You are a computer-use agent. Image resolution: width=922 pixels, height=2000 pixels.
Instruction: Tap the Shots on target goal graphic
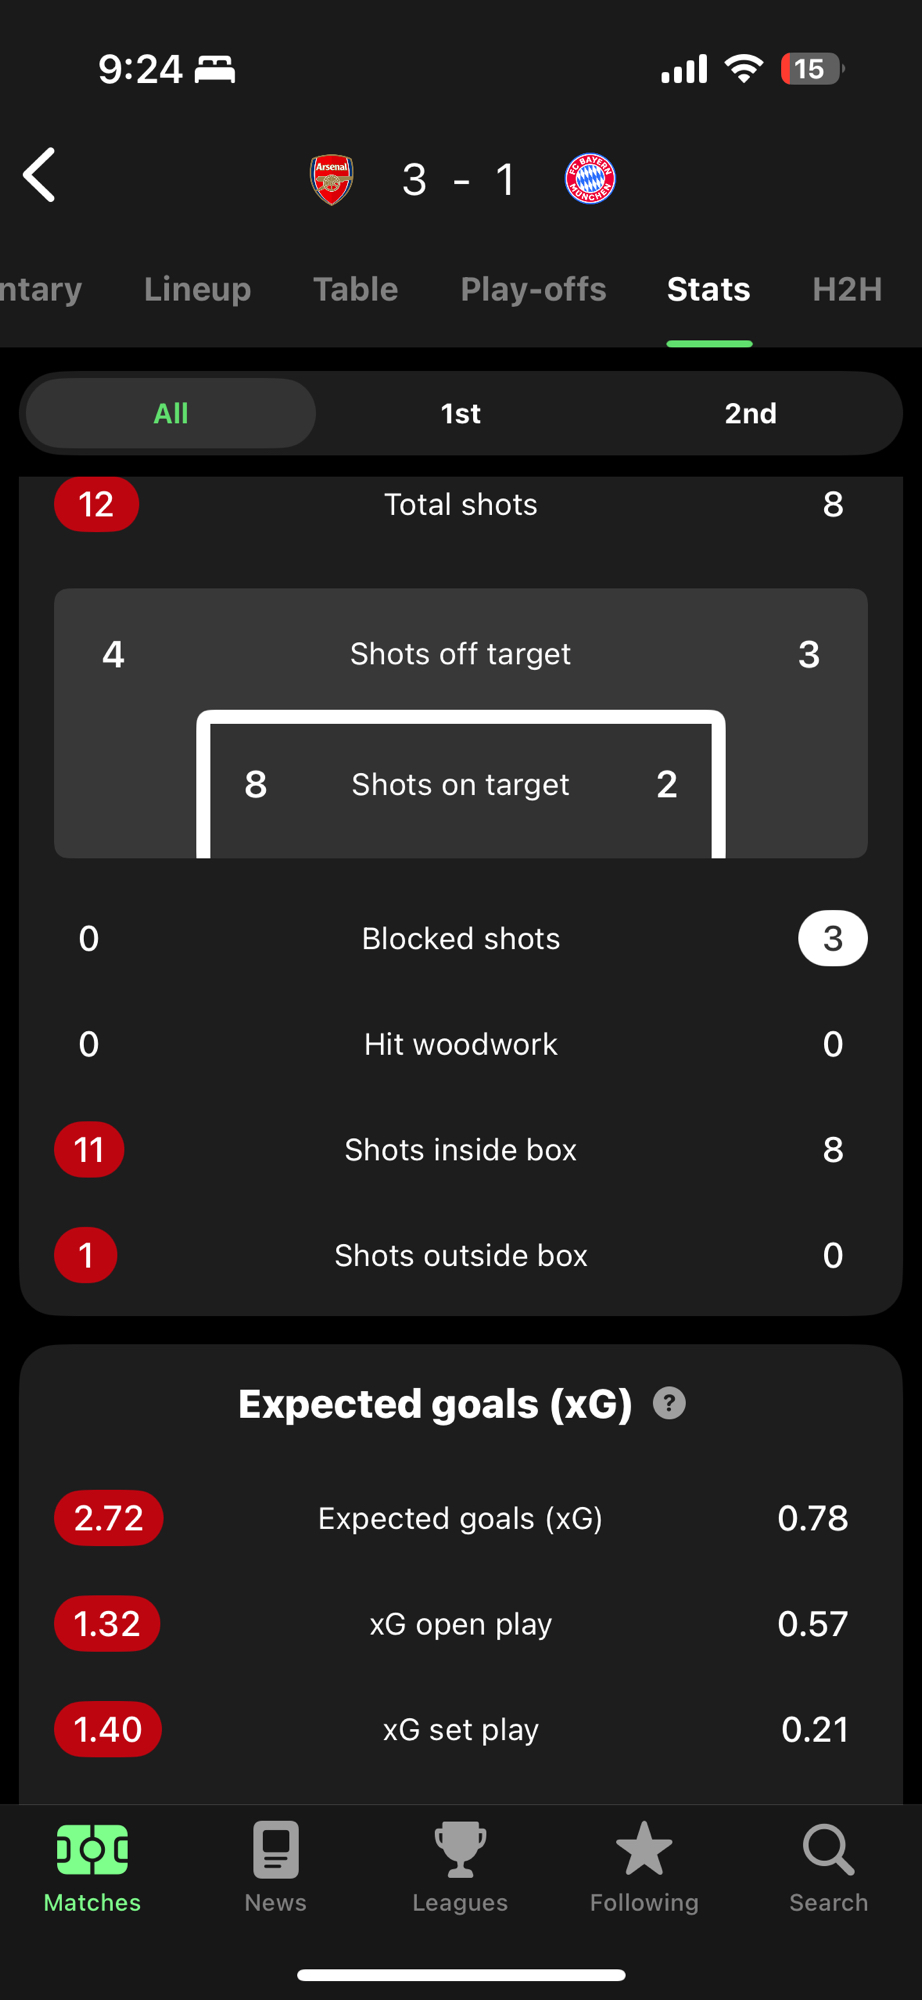[460, 784]
